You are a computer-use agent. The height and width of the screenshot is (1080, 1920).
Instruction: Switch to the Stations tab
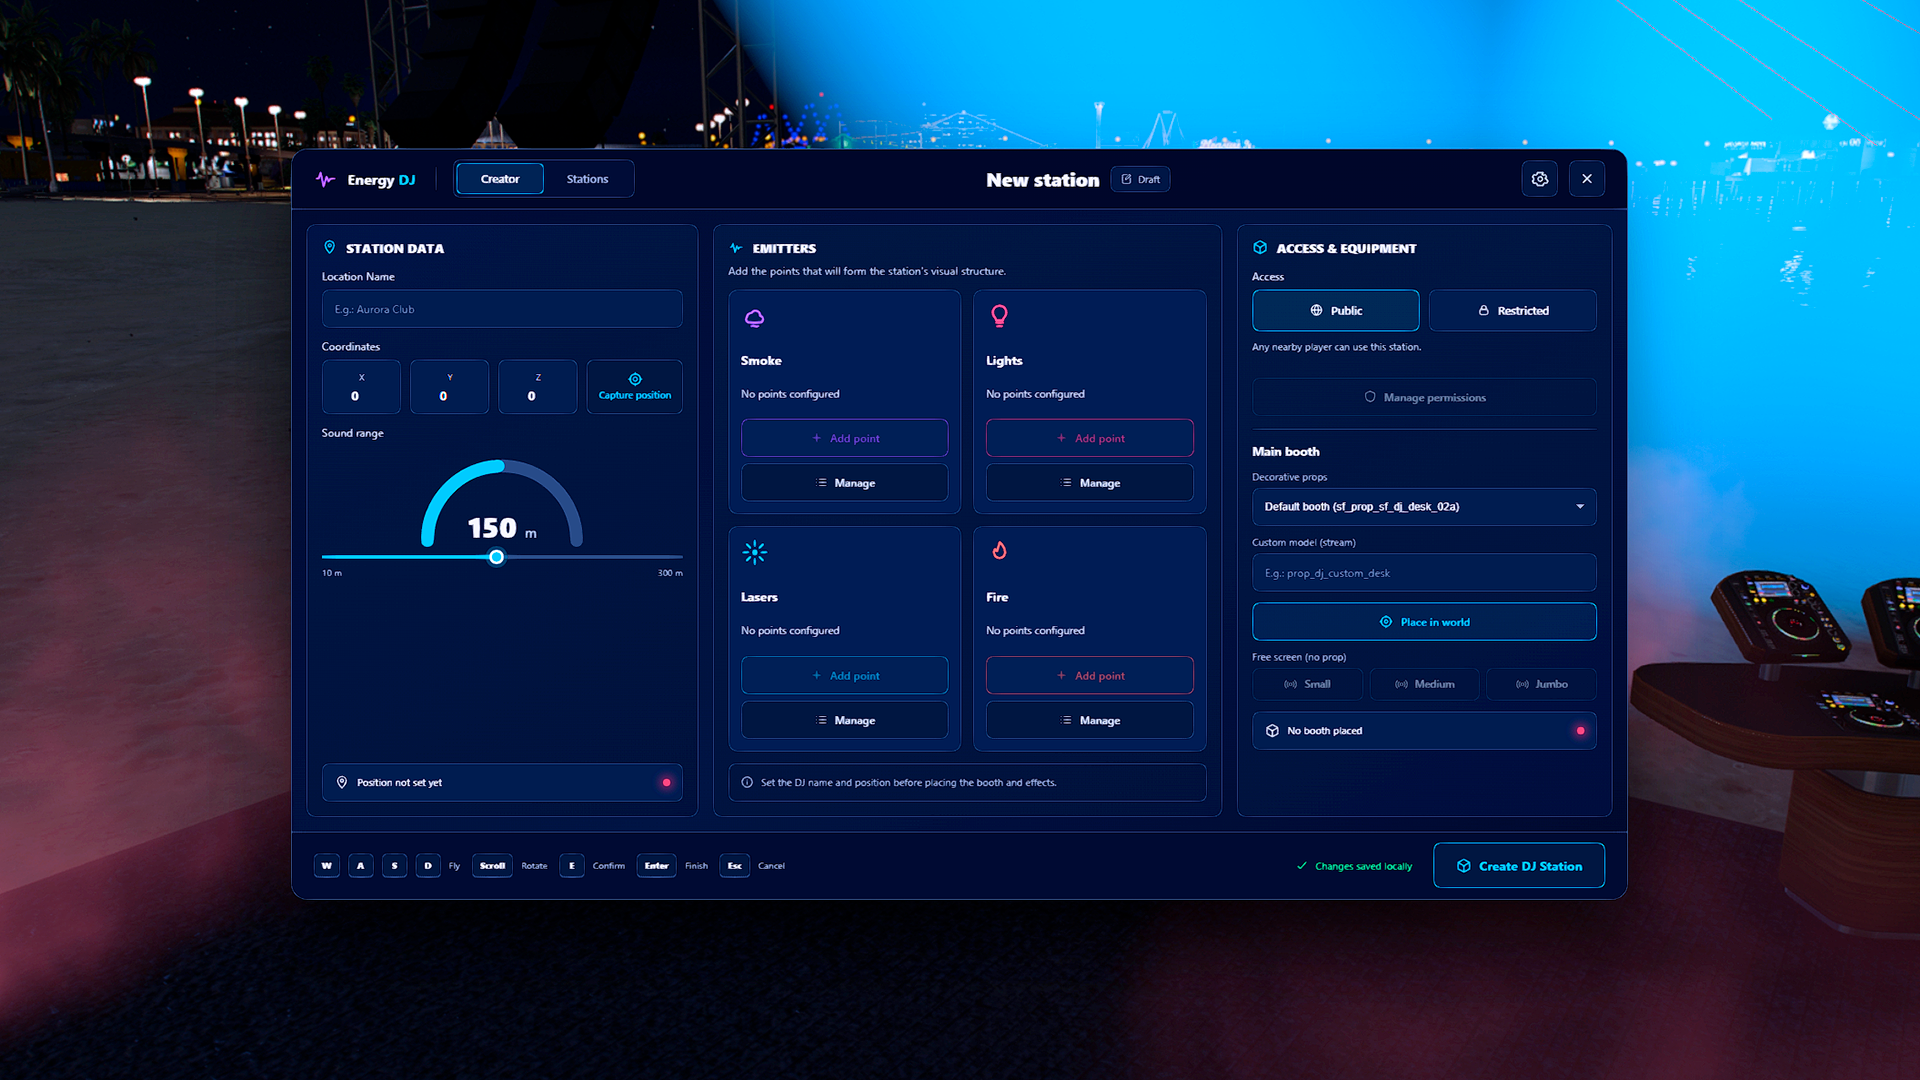(587, 179)
